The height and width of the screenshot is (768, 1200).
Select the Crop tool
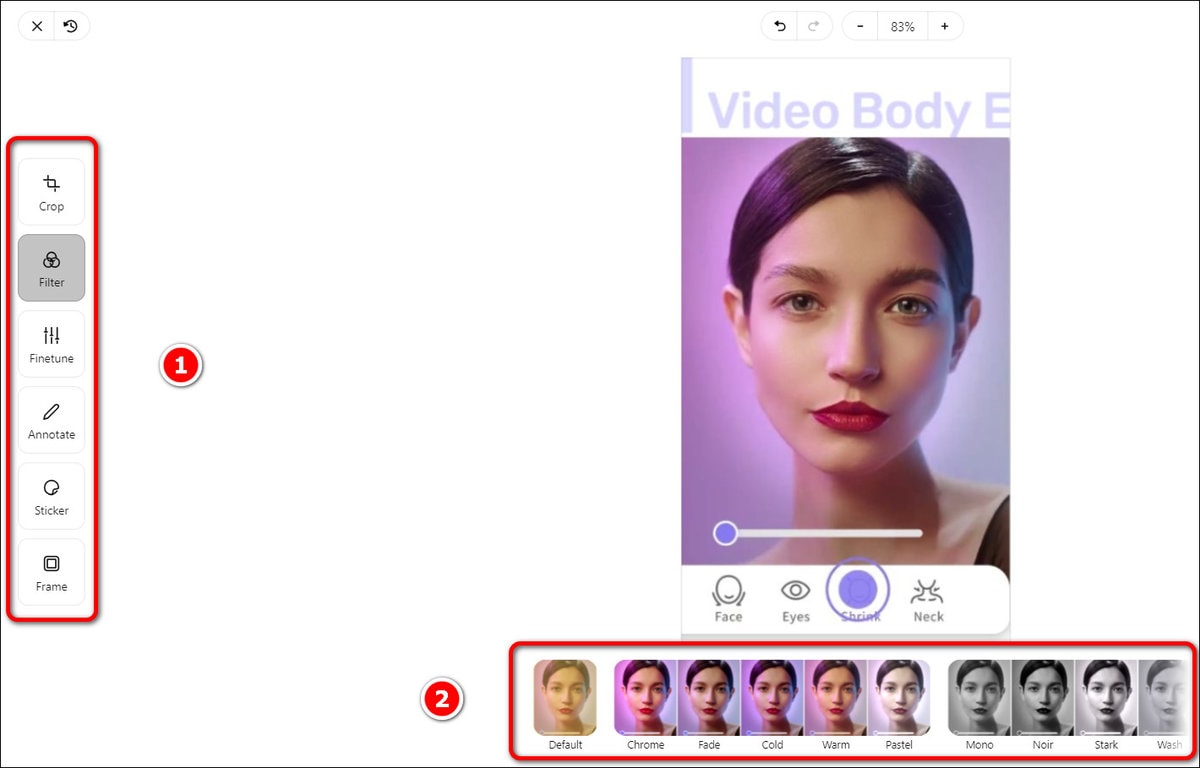52,192
